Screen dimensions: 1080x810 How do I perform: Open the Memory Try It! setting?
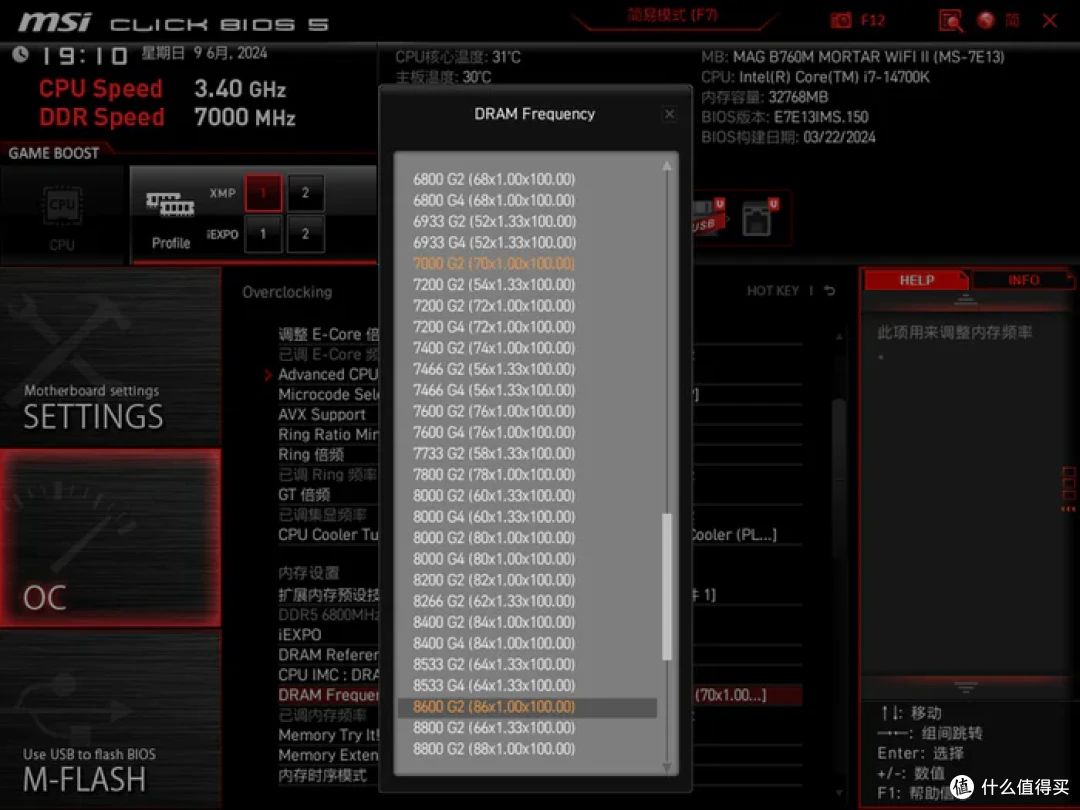[x=328, y=735]
